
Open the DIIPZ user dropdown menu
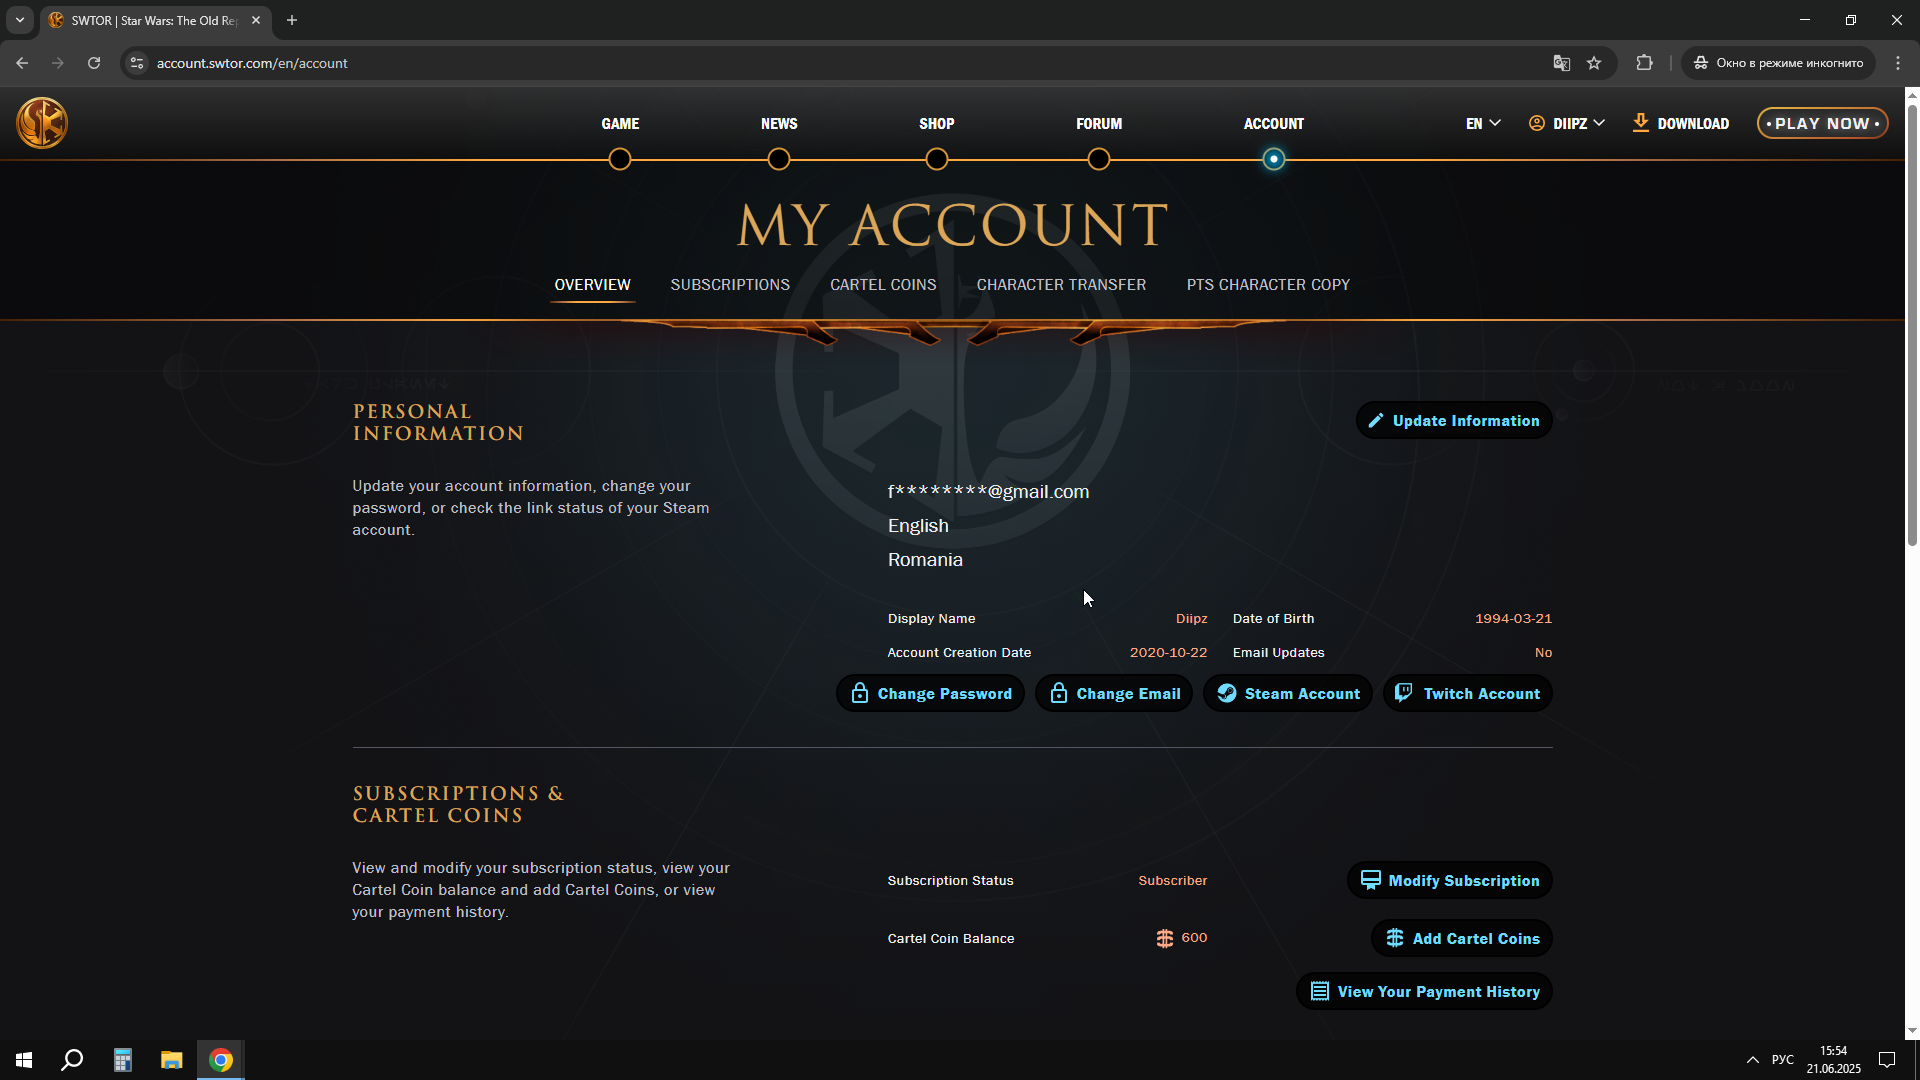click(1566, 123)
